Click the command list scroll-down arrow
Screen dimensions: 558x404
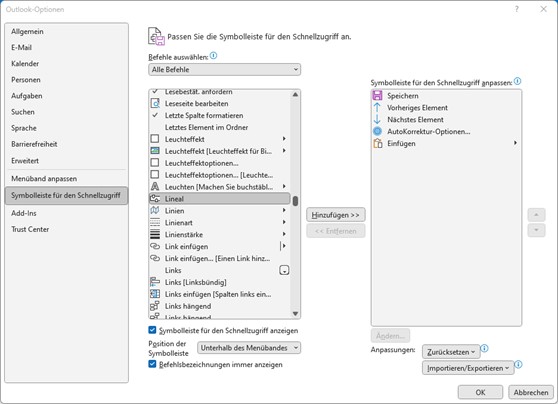click(295, 314)
